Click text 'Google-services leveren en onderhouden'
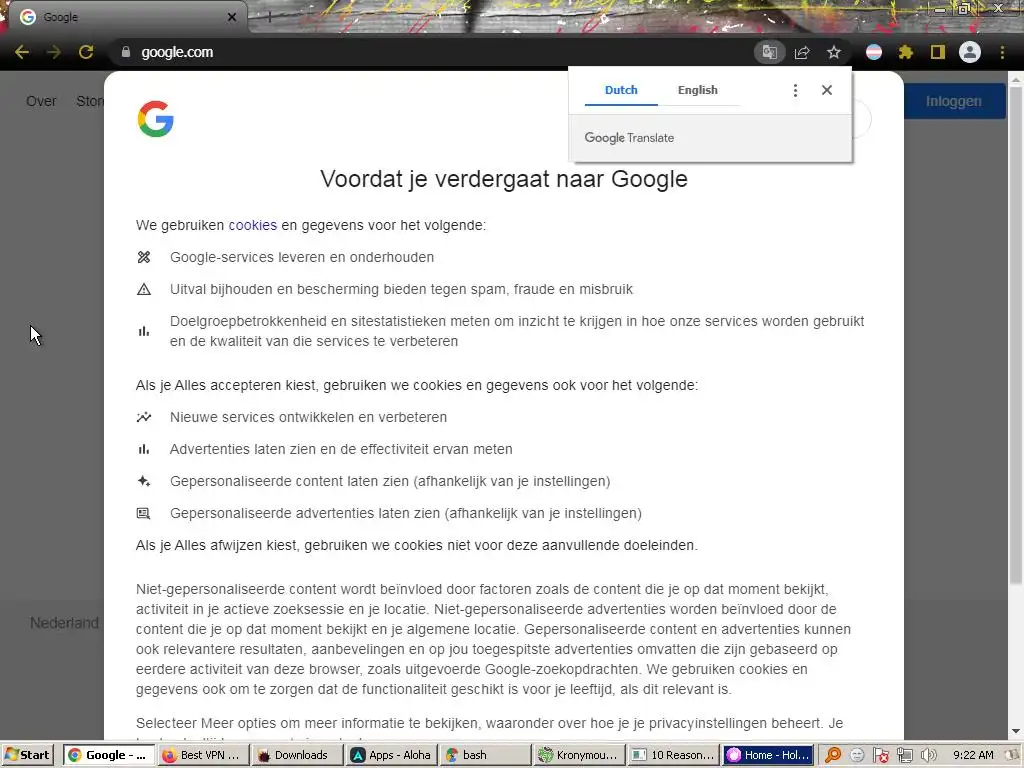The image size is (1024, 768). click(x=302, y=257)
